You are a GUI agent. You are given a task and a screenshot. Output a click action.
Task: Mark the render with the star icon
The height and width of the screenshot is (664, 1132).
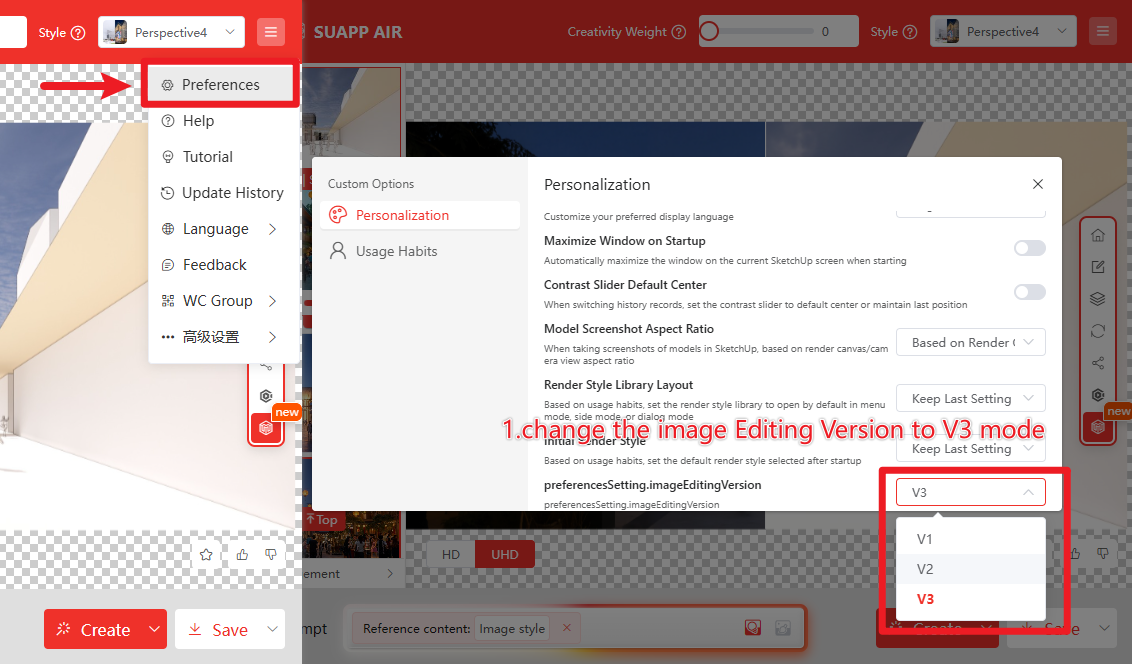[206, 554]
